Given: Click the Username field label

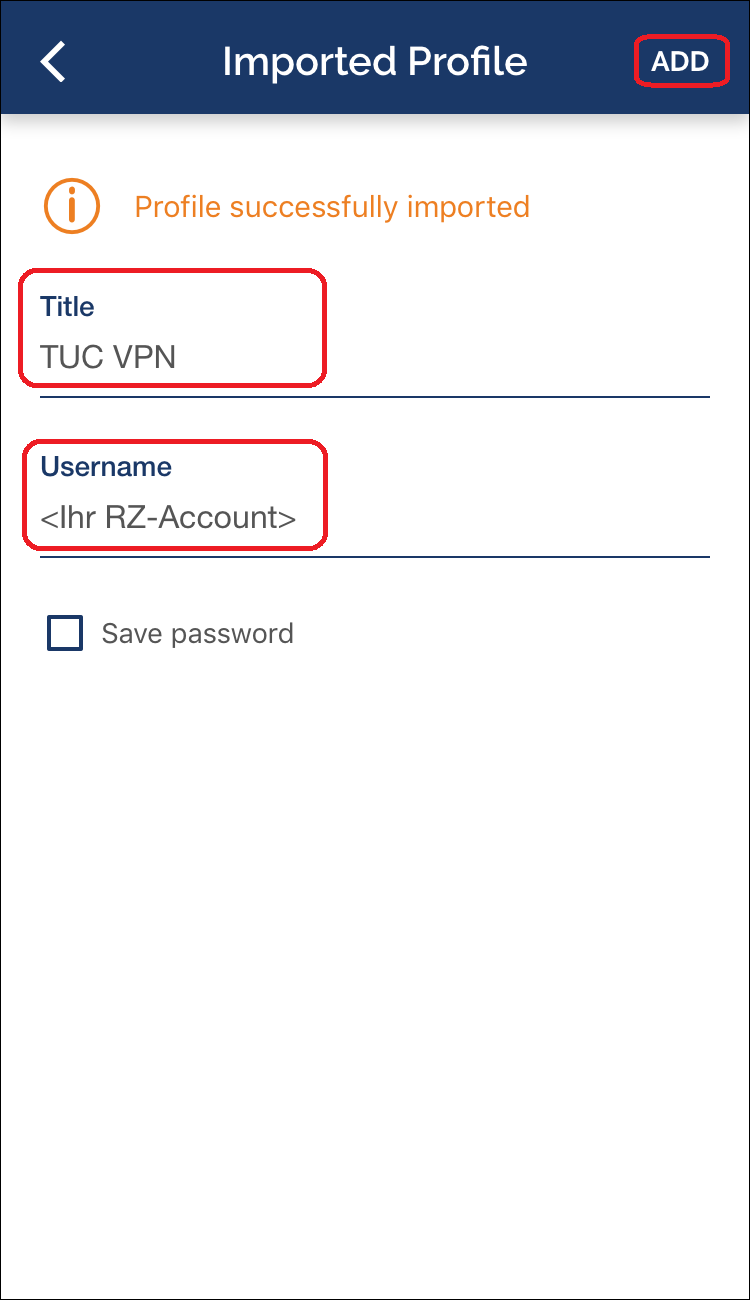Looking at the screenshot, I should [106, 467].
